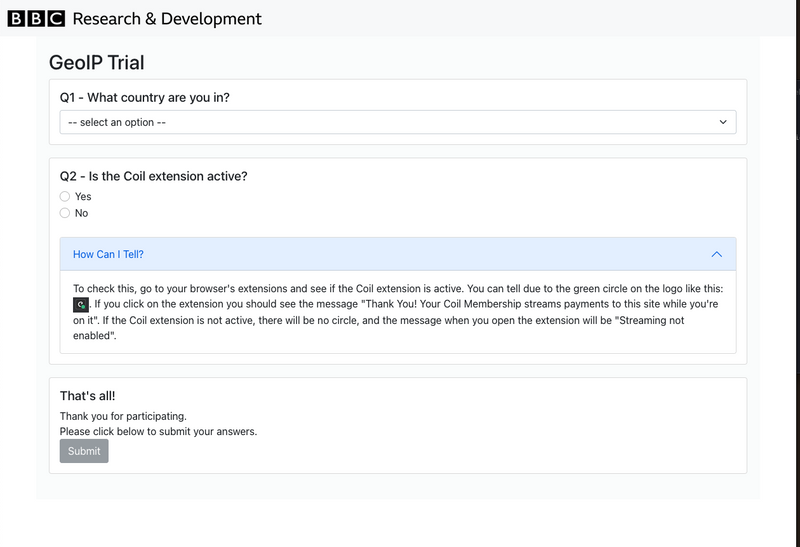Collapse the How Can I Tell chevron
Screen dimensions: 800x547
pyautogui.click(x=716, y=254)
